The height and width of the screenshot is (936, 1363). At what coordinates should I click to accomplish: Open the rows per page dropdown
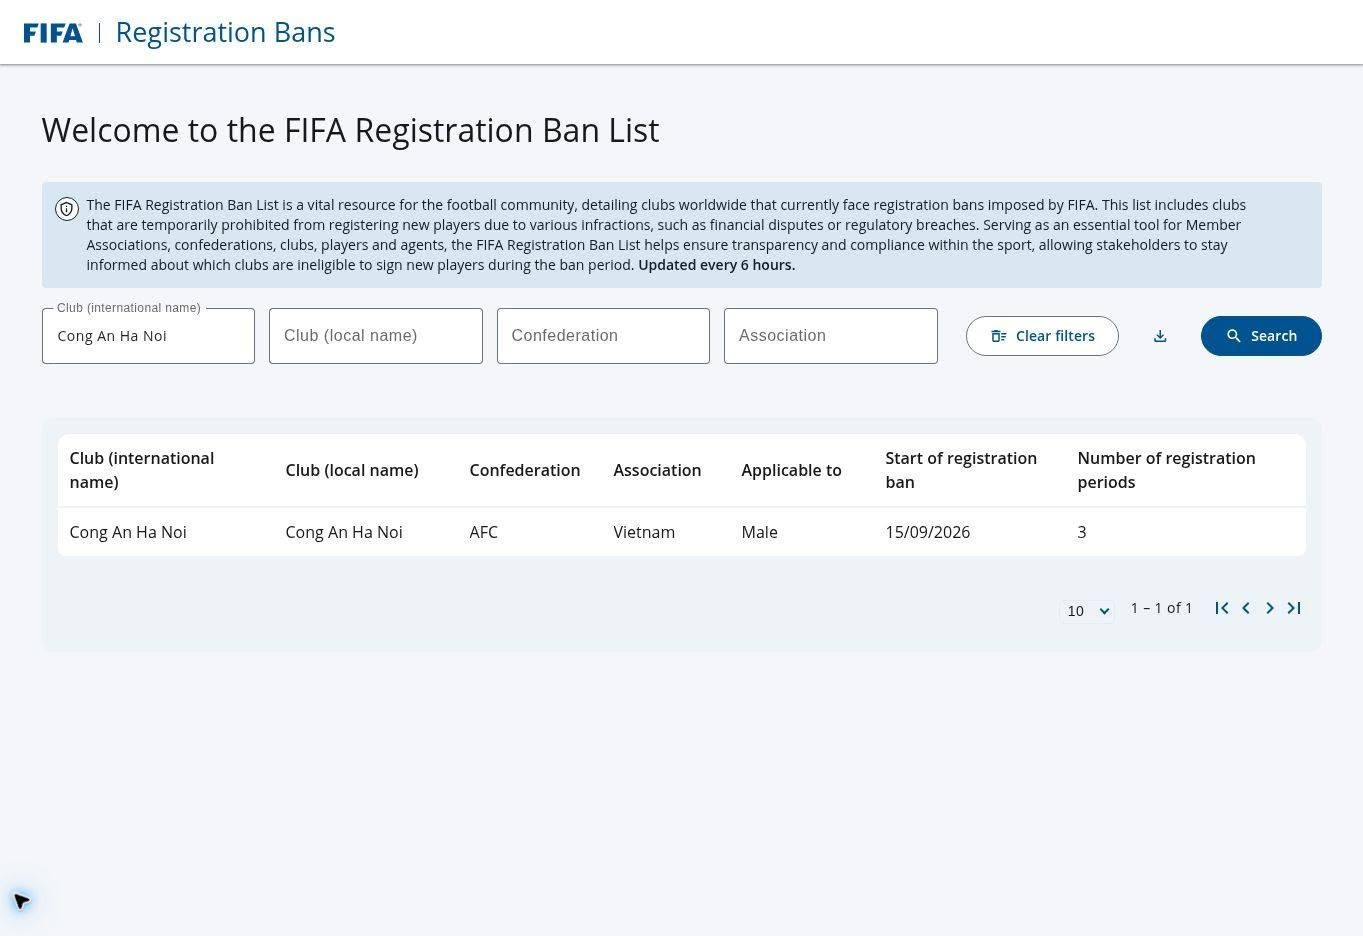click(x=1087, y=611)
